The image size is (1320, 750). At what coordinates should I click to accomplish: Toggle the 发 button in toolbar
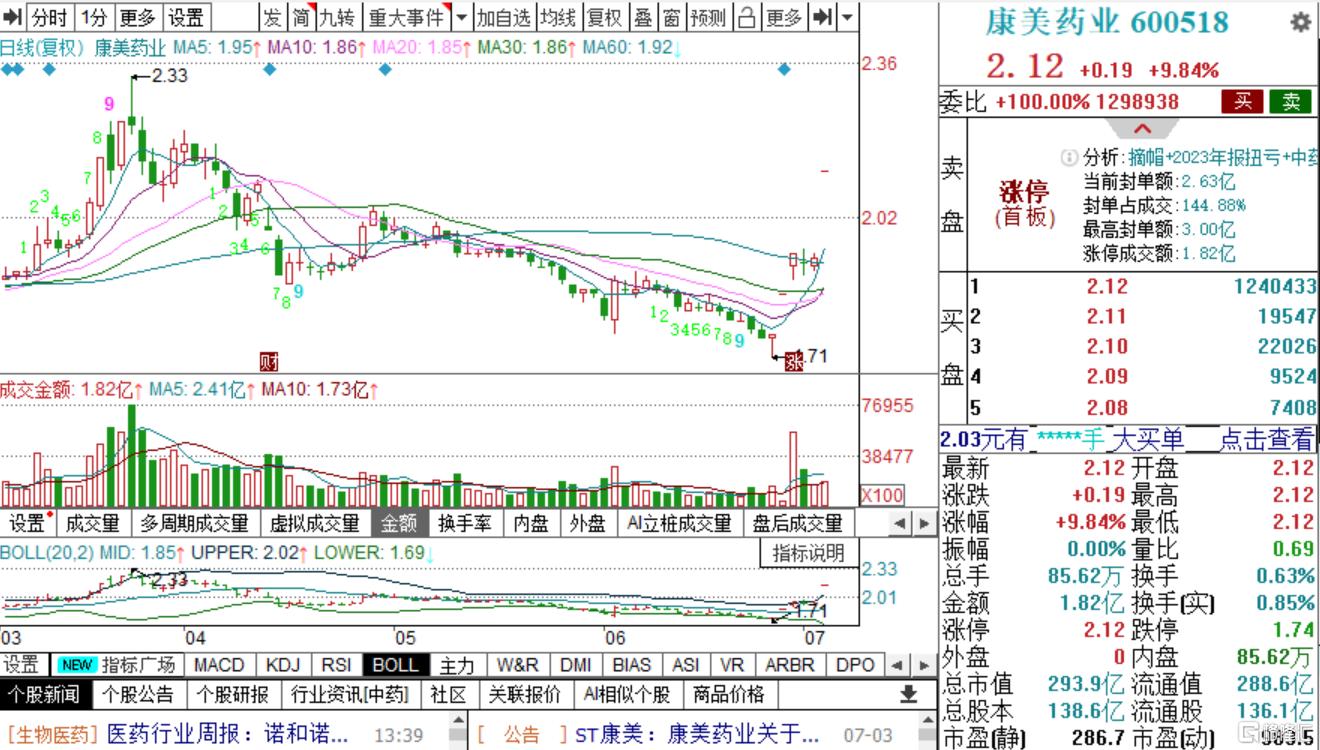(273, 16)
